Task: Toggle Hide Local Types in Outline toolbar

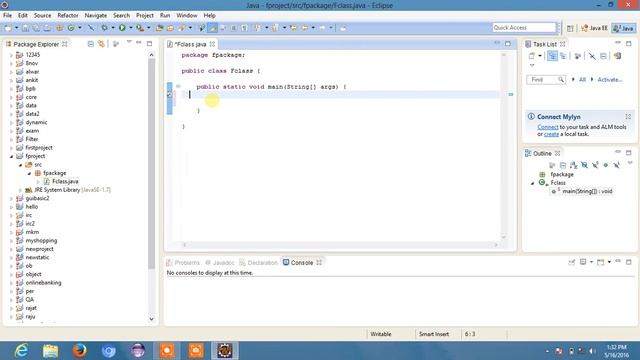Action: (x=616, y=165)
